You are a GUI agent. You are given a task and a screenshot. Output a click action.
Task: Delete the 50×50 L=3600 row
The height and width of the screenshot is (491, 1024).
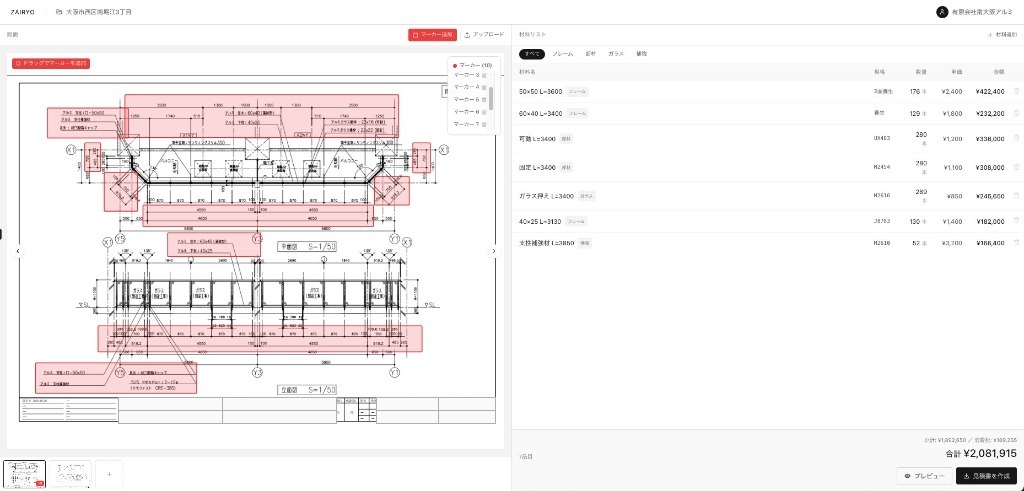click(x=1016, y=91)
